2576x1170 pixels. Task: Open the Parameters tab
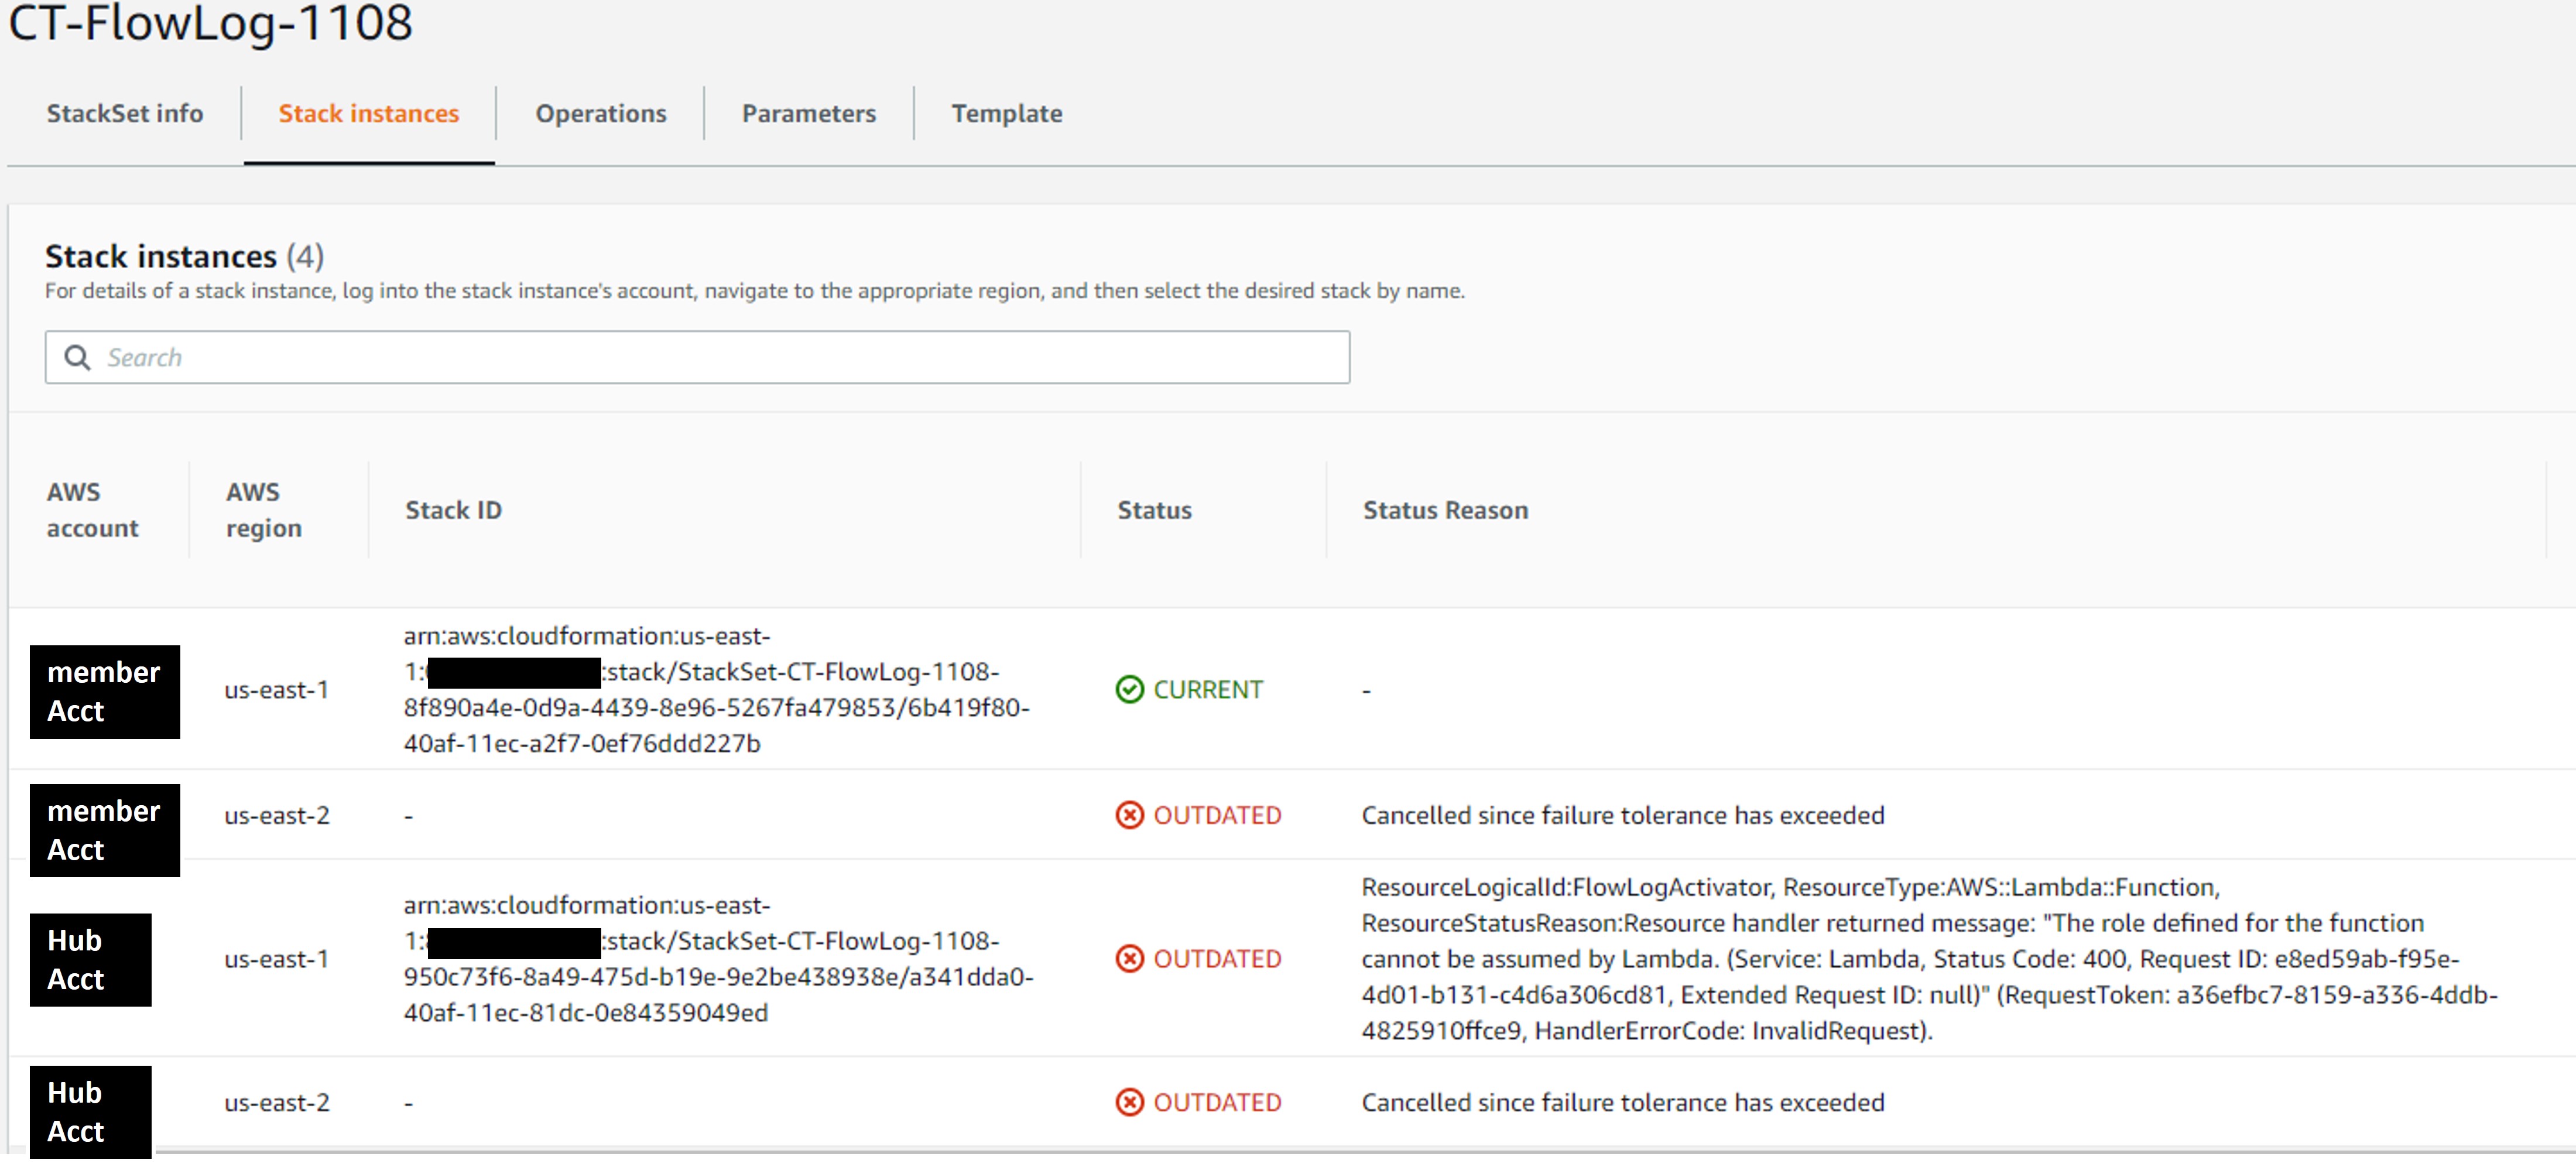pos(808,114)
